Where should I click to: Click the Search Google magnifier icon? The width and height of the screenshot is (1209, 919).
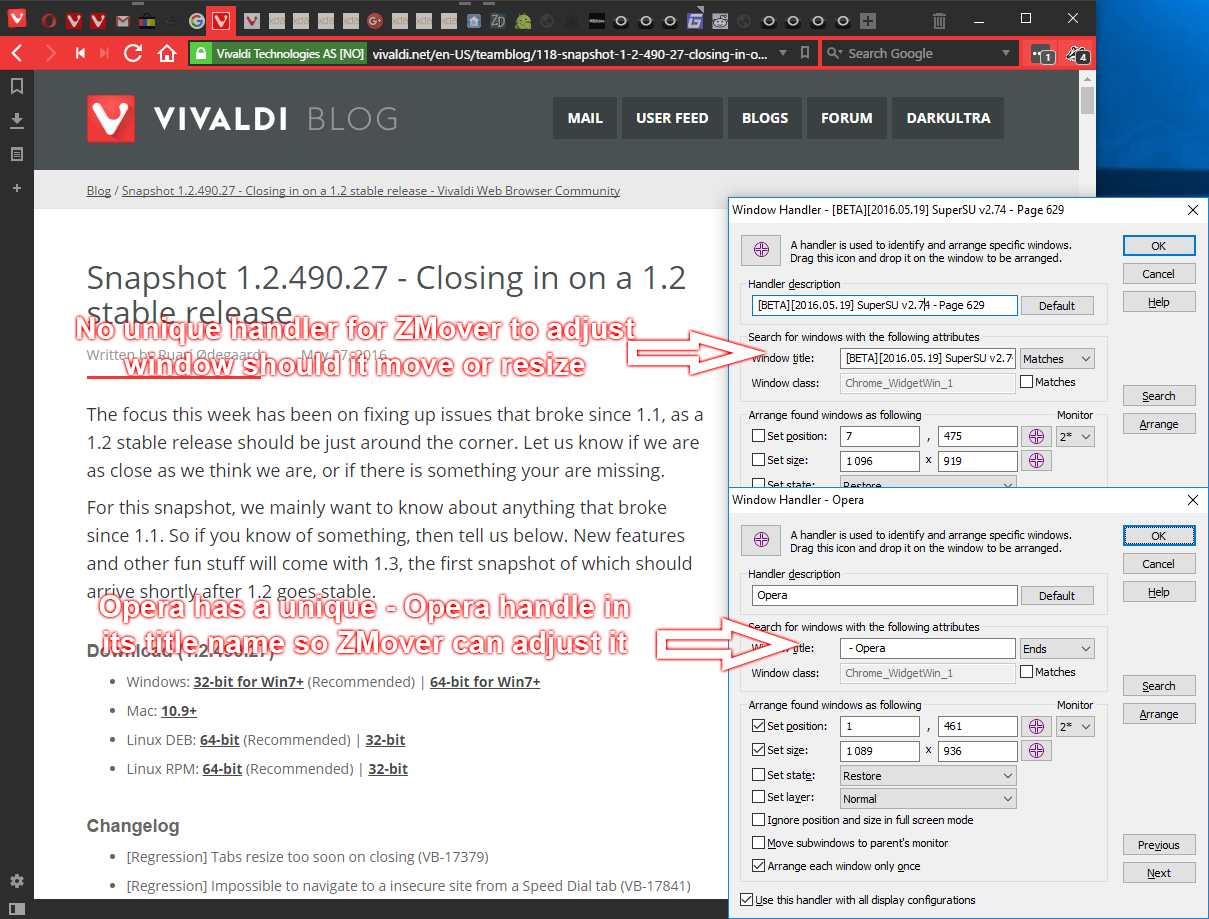835,53
